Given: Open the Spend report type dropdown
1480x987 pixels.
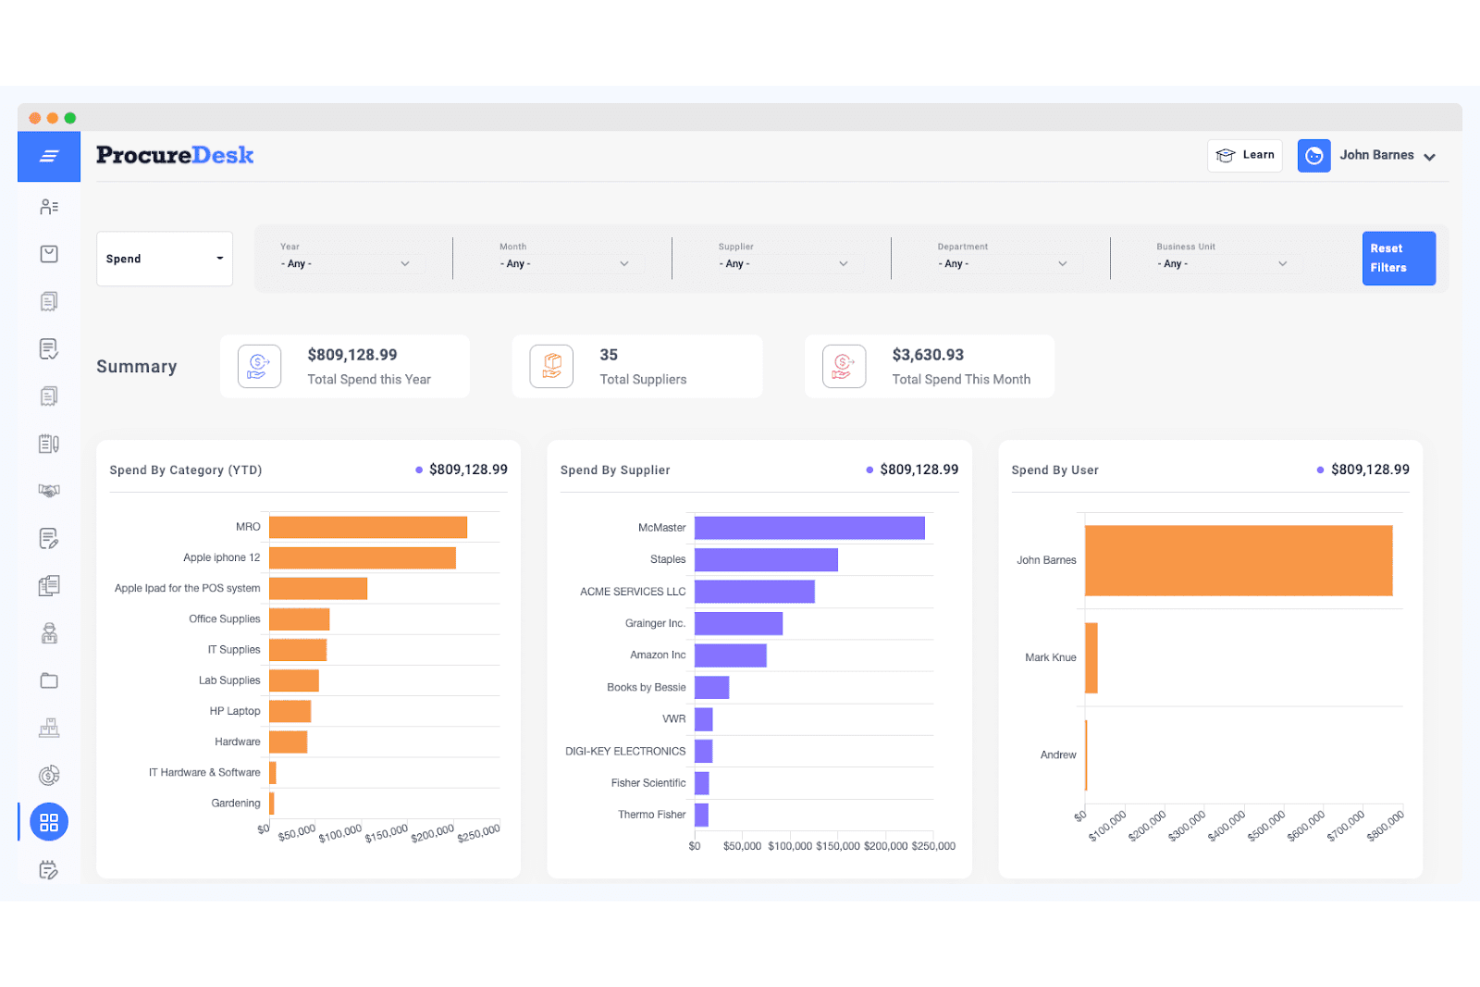Looking at the screenshot, I should pos(165,259).
